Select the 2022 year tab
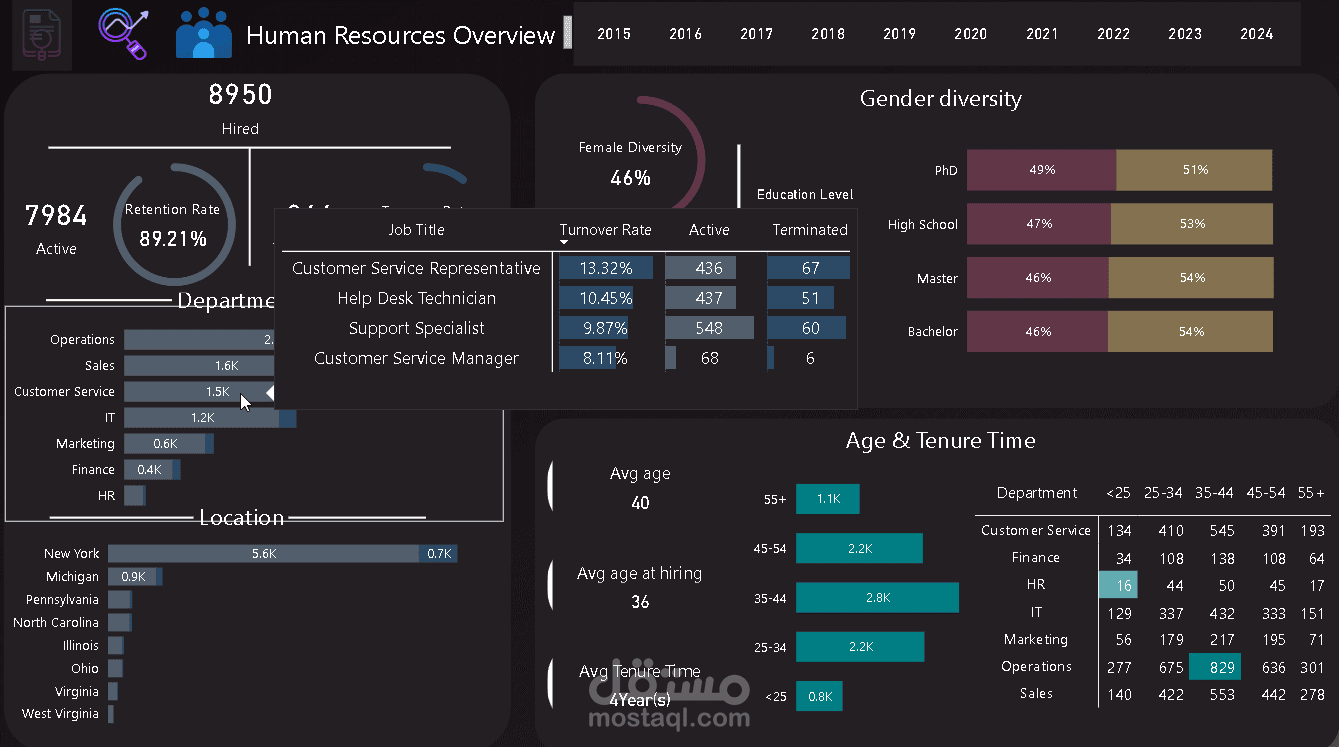 tap(1113, 33)
